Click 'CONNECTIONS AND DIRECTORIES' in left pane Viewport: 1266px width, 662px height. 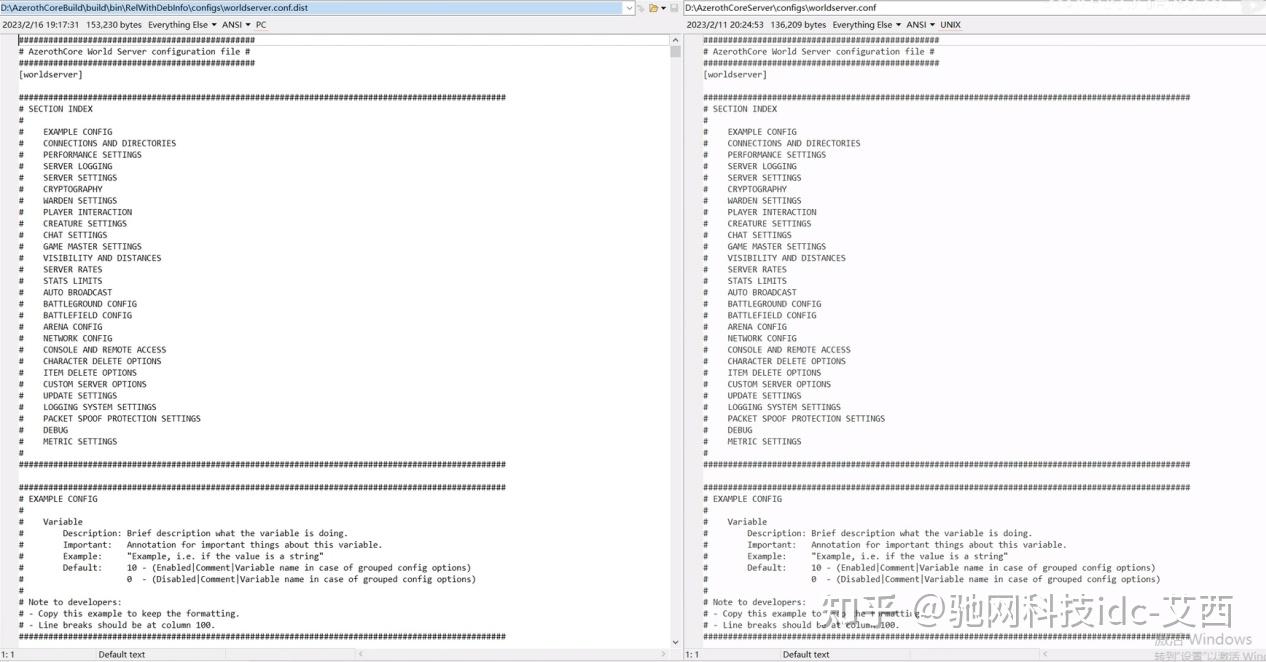coord(109,143)
